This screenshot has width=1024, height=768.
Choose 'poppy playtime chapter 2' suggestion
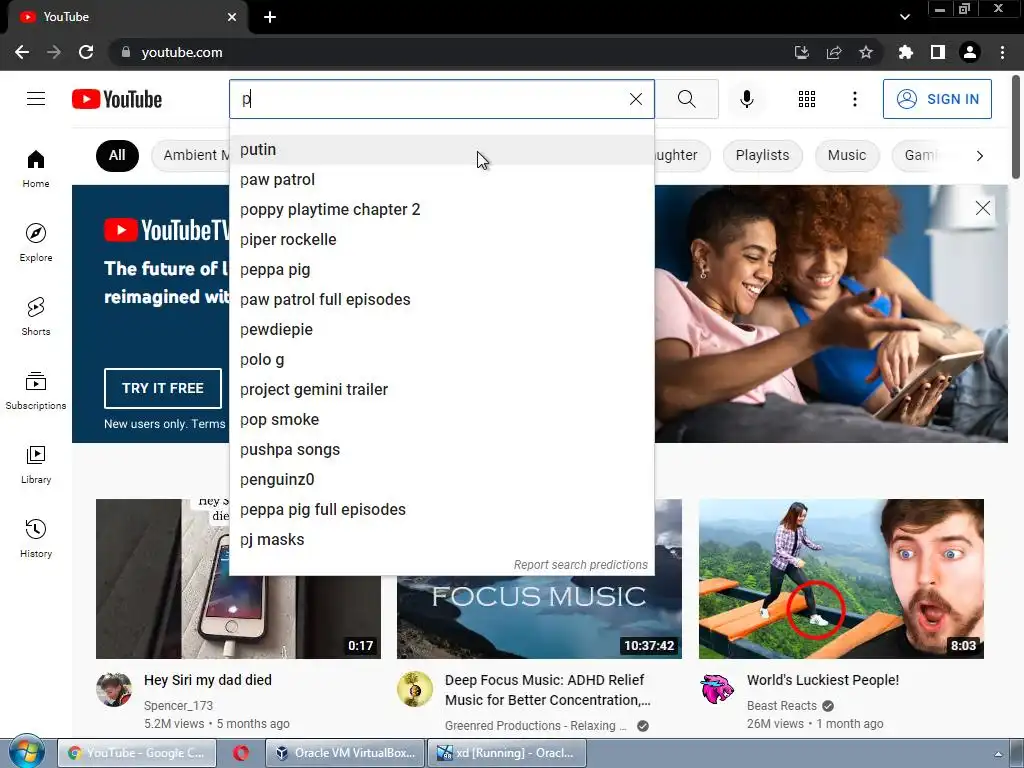pyautogui.click(x=441, y=210)
